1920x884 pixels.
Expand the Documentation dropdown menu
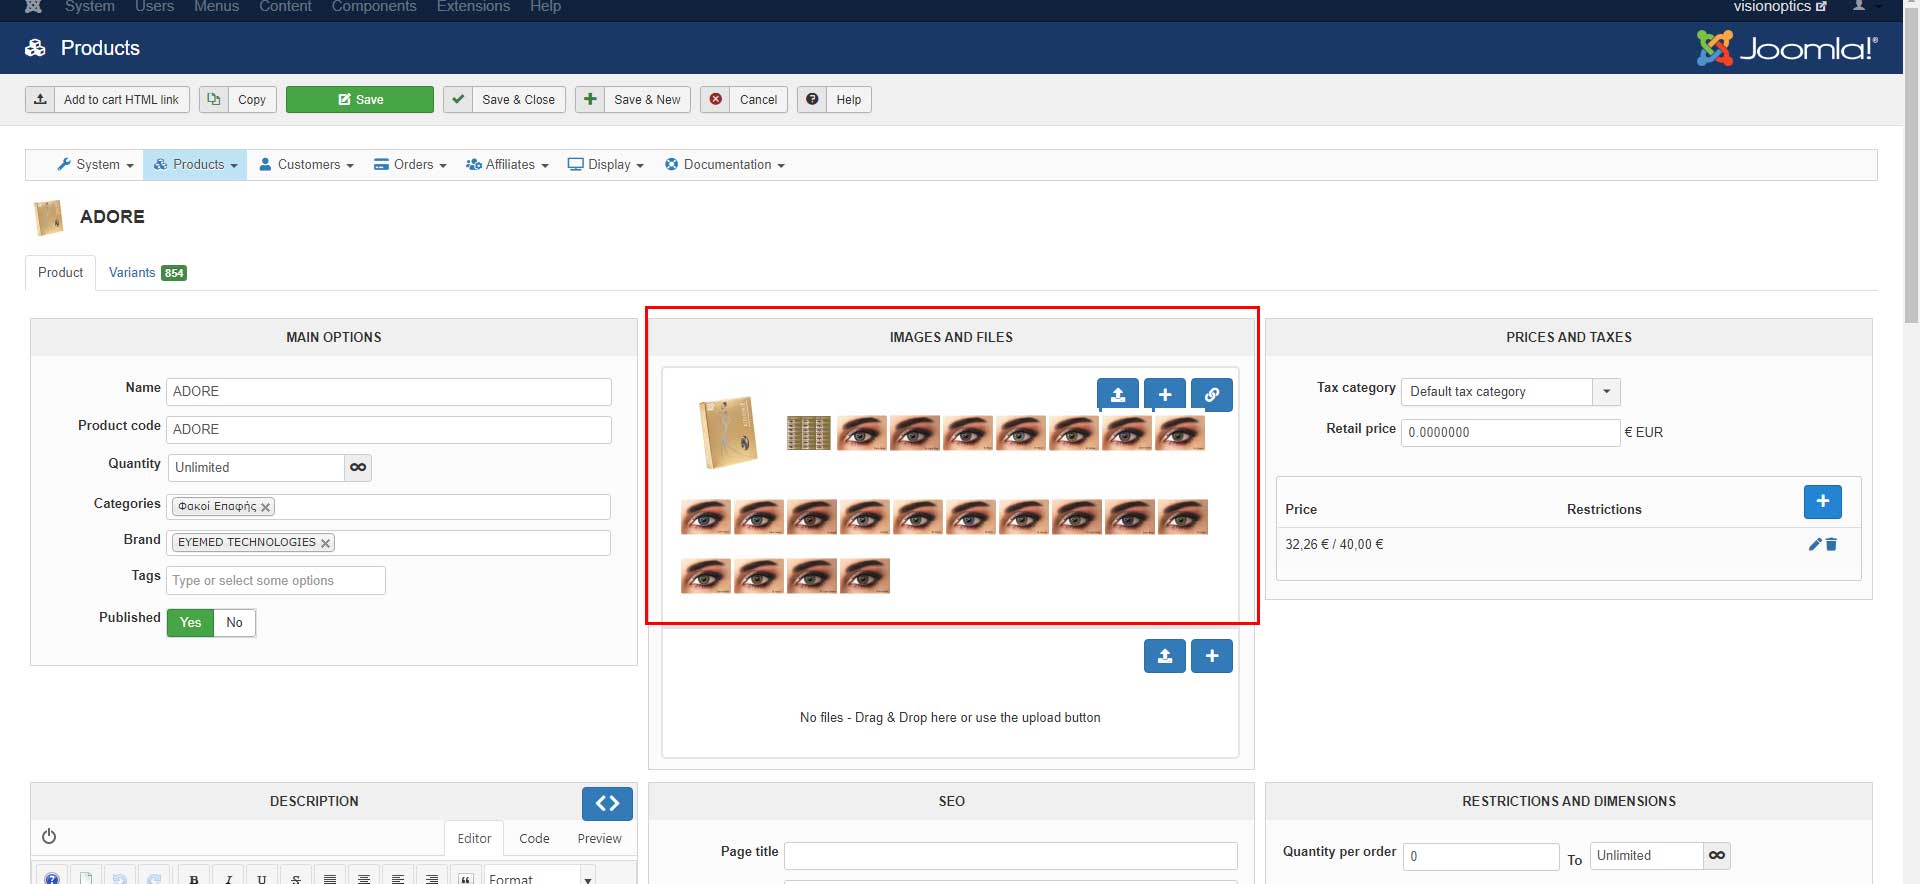725,165
